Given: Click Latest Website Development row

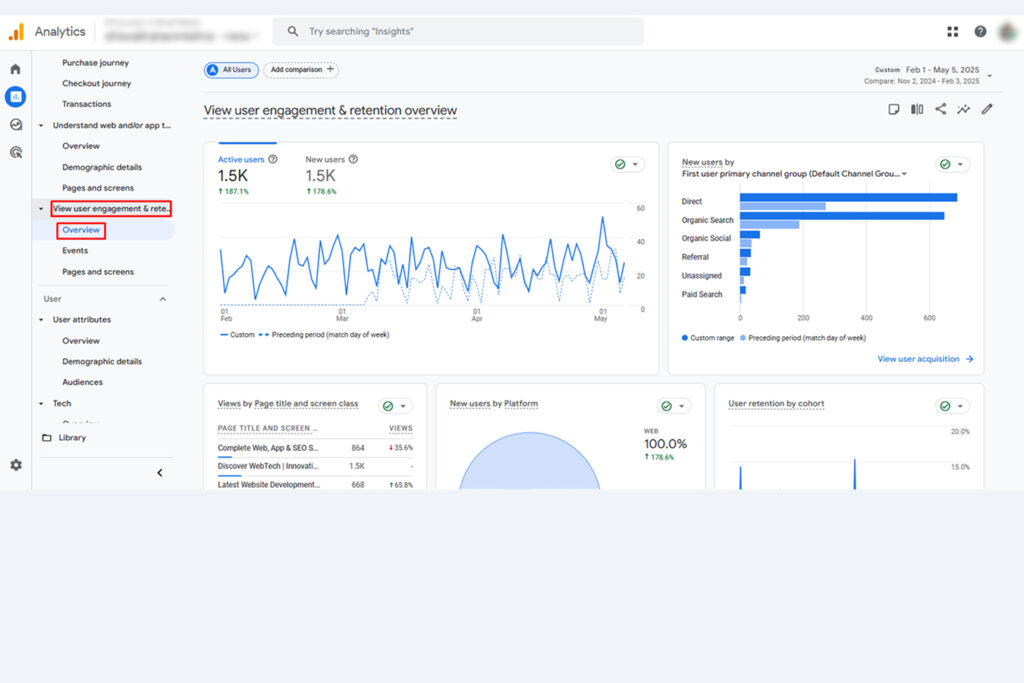Looking at the screenshot, I should [315, 484].
